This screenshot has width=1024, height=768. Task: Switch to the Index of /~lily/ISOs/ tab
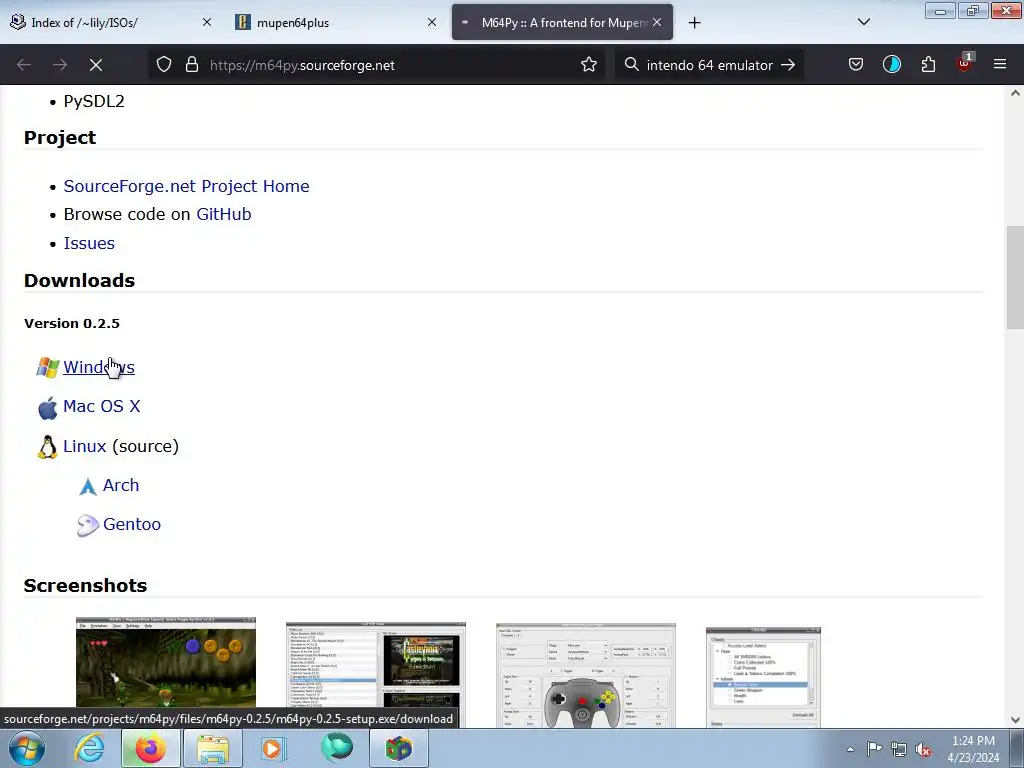(111, 22)
